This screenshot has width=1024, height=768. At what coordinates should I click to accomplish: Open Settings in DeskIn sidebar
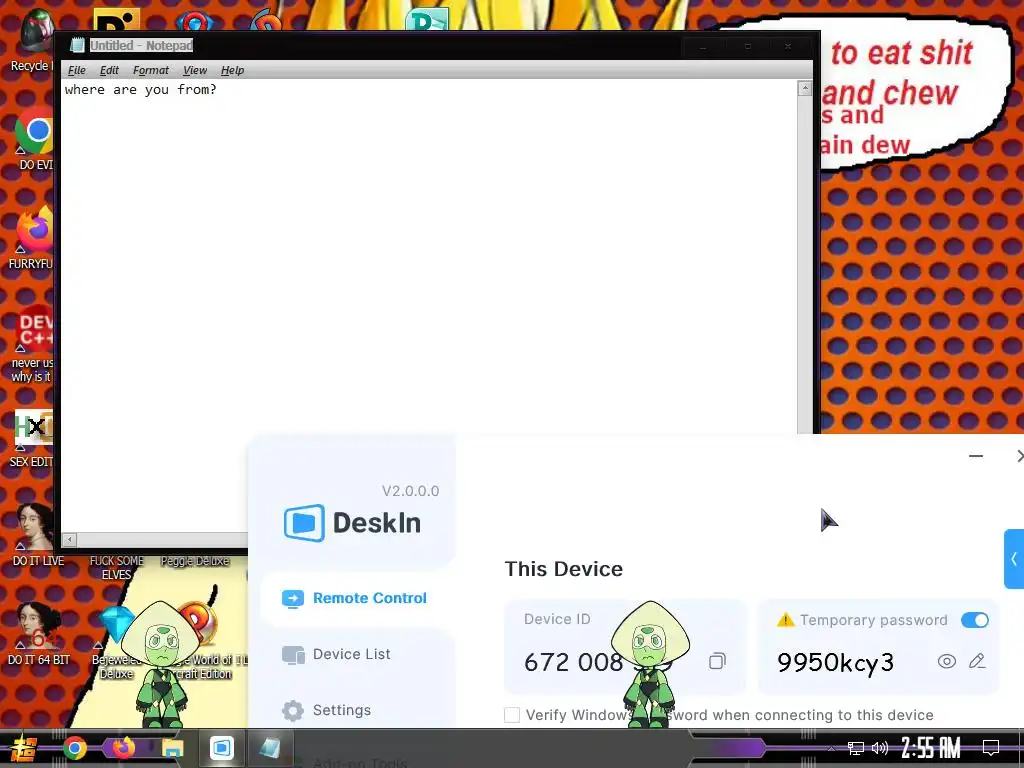click(x=327, y=710)
